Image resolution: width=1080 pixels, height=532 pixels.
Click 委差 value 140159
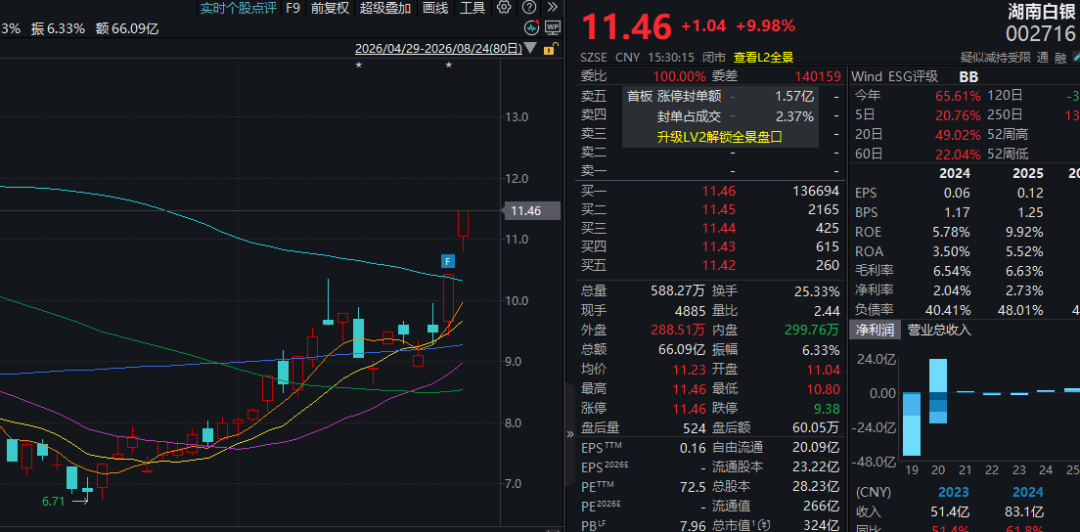click(x=818, y=76)
